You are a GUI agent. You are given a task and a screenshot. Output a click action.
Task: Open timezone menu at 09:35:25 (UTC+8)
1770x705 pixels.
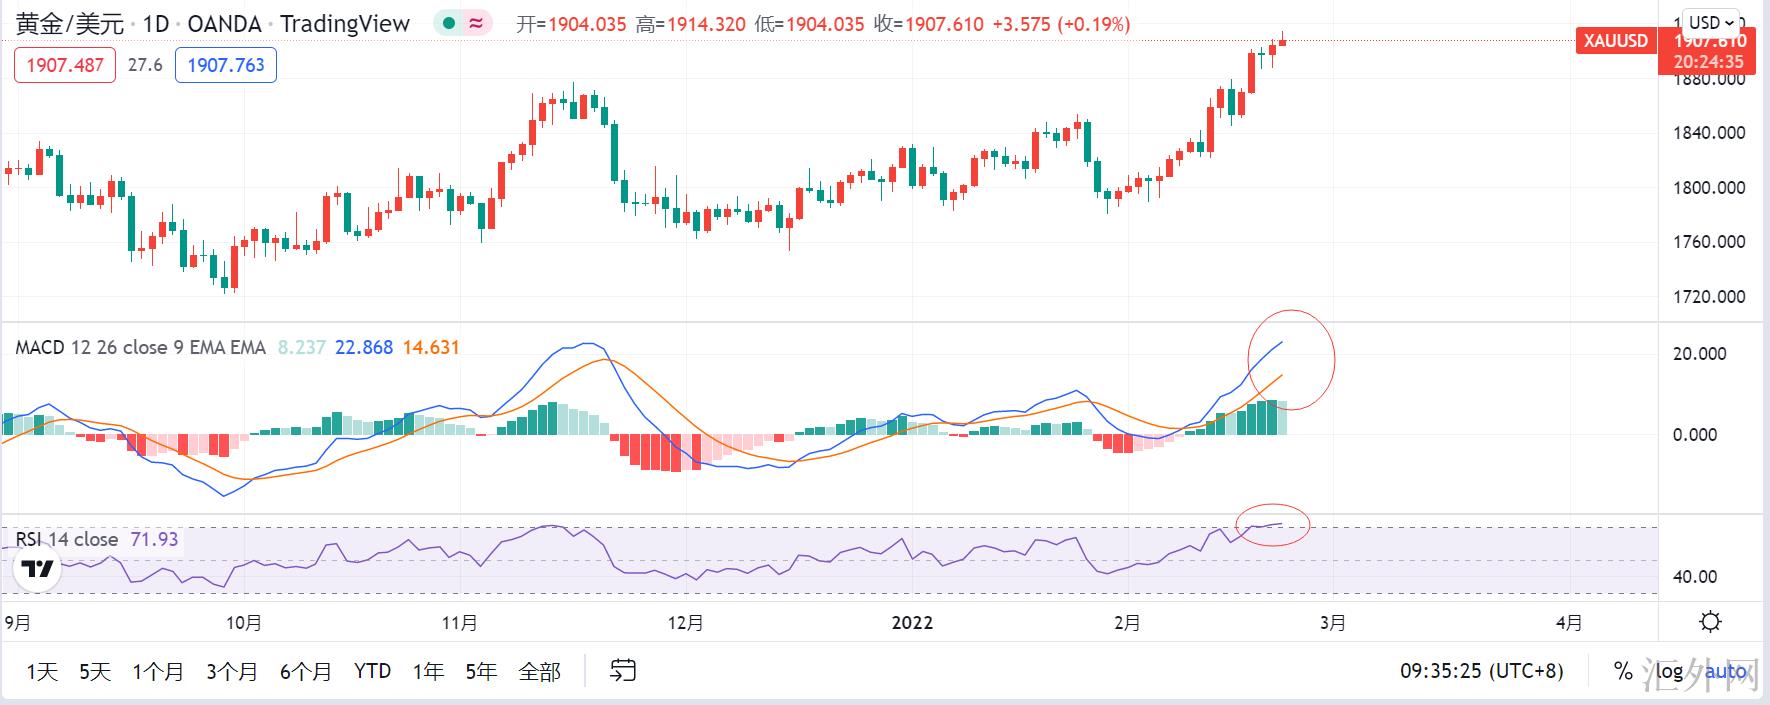(x=1481, y=671)
